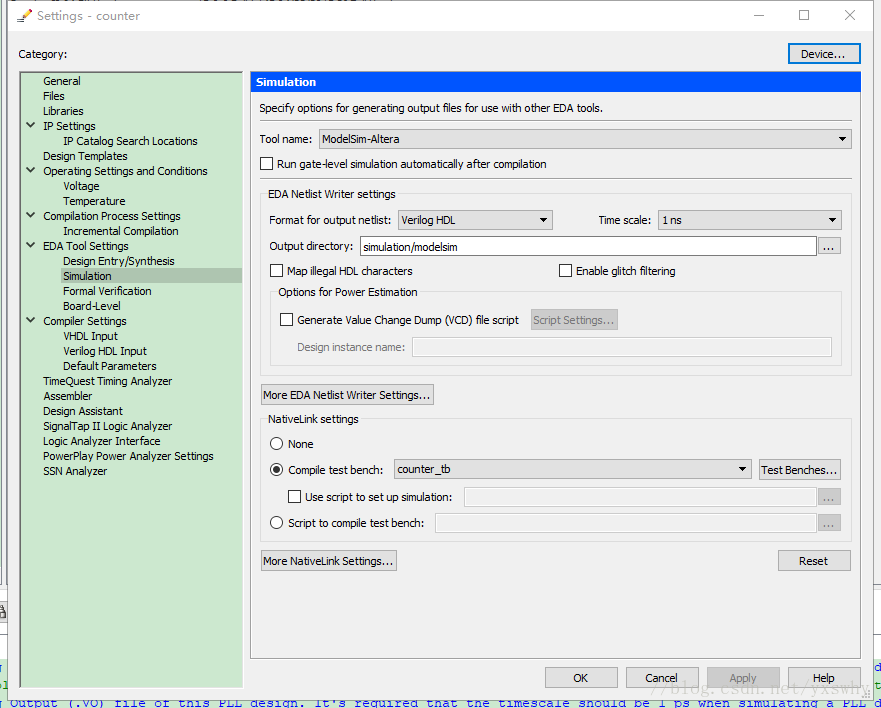Open the Tool name dropdown
Image resolution: width=881 pixels, height=708 pixels.
click(585, 139)
